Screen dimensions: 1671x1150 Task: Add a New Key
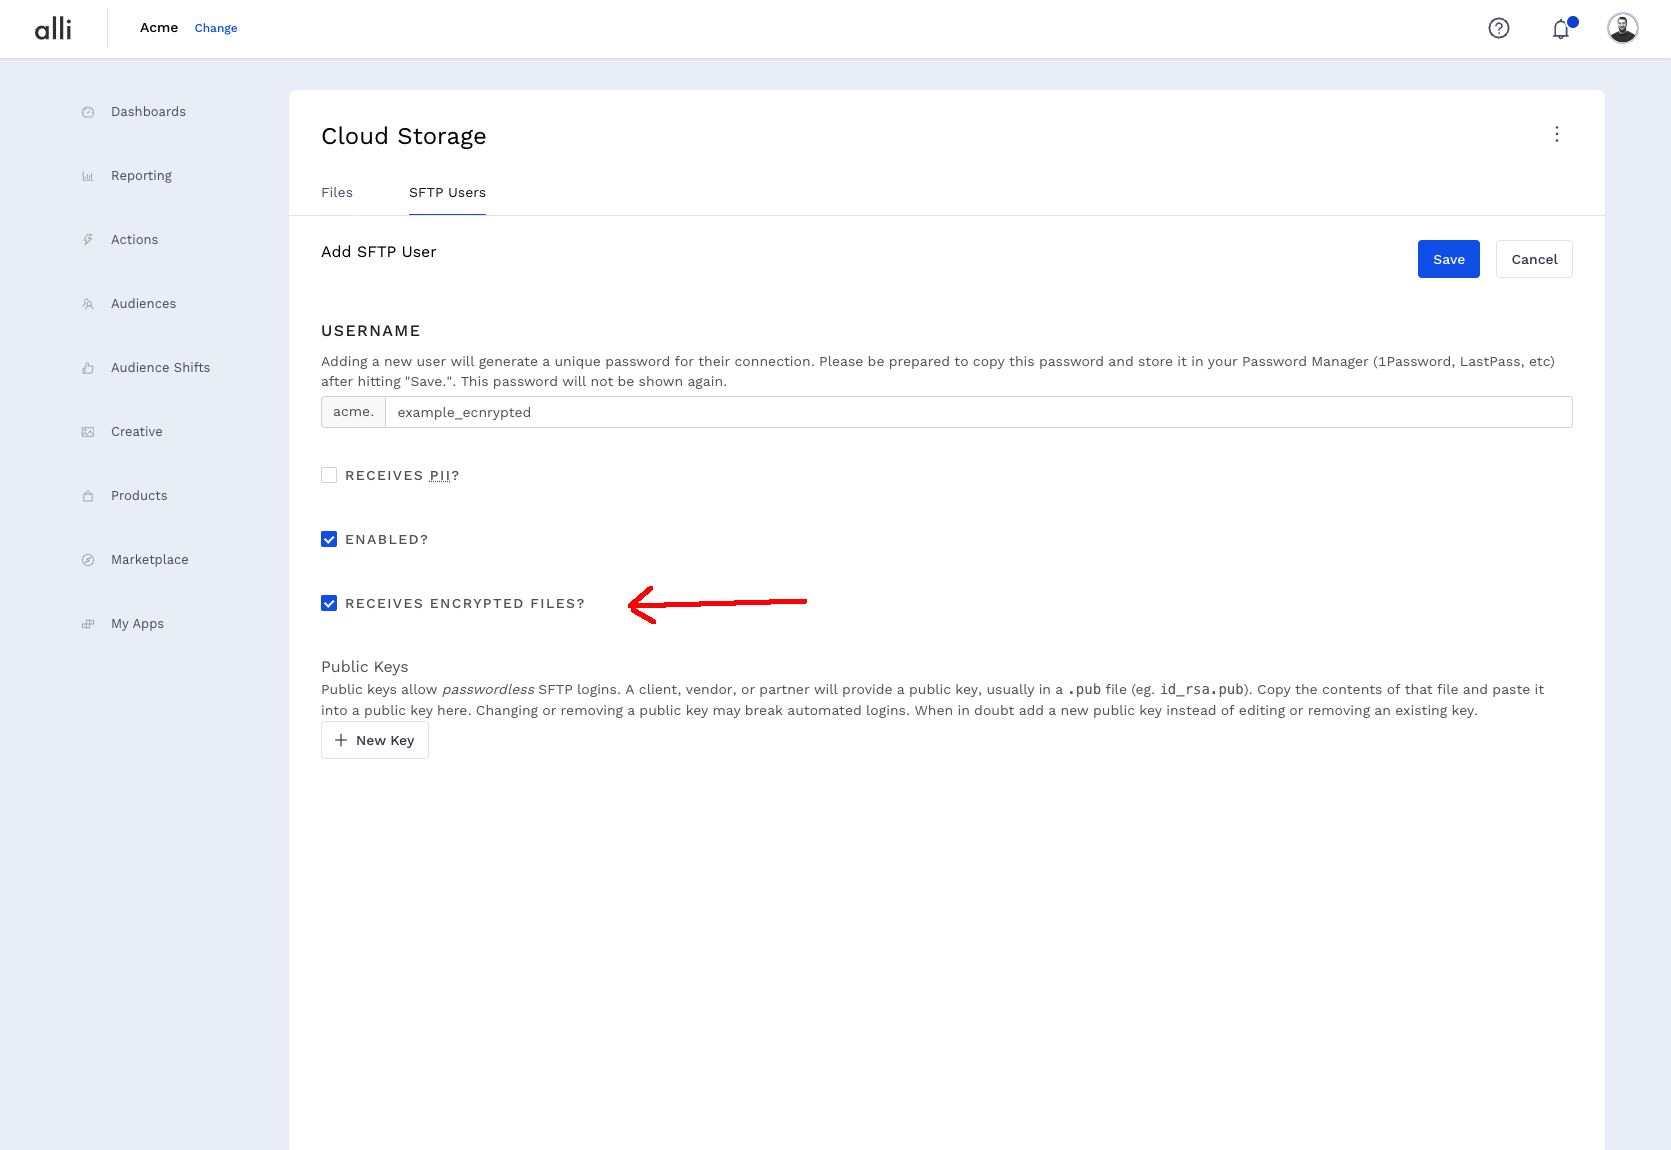[375, 741]
